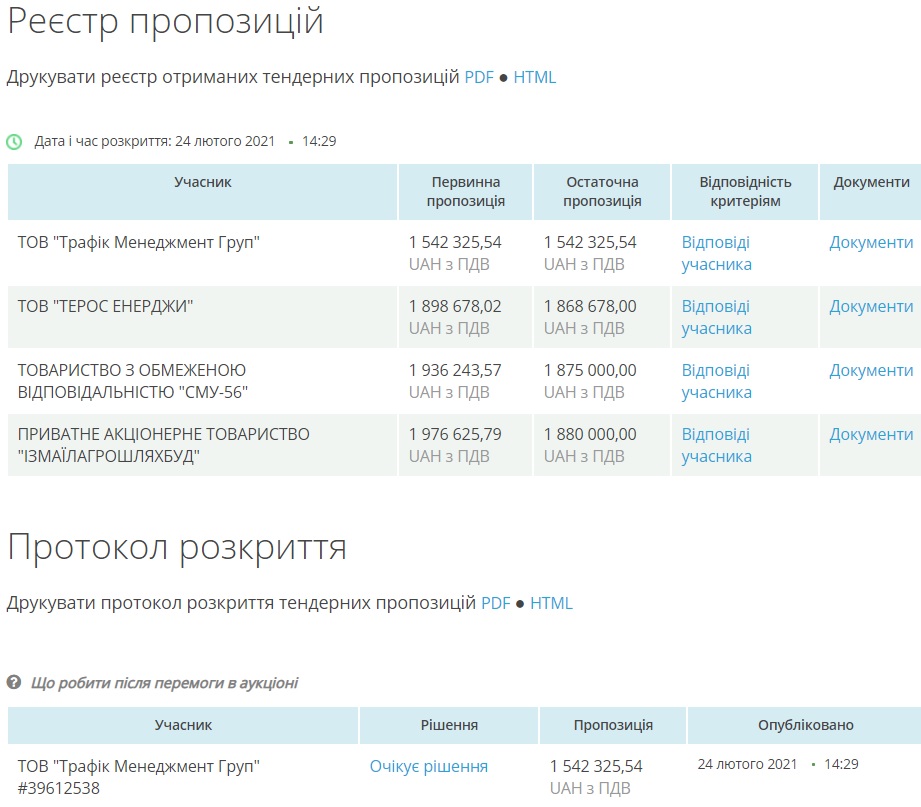Click 'Що робити після перемоги в аукціоні' help text
Image resolution: width=921 pixels, height=807 pixels.
pos(164,683)
